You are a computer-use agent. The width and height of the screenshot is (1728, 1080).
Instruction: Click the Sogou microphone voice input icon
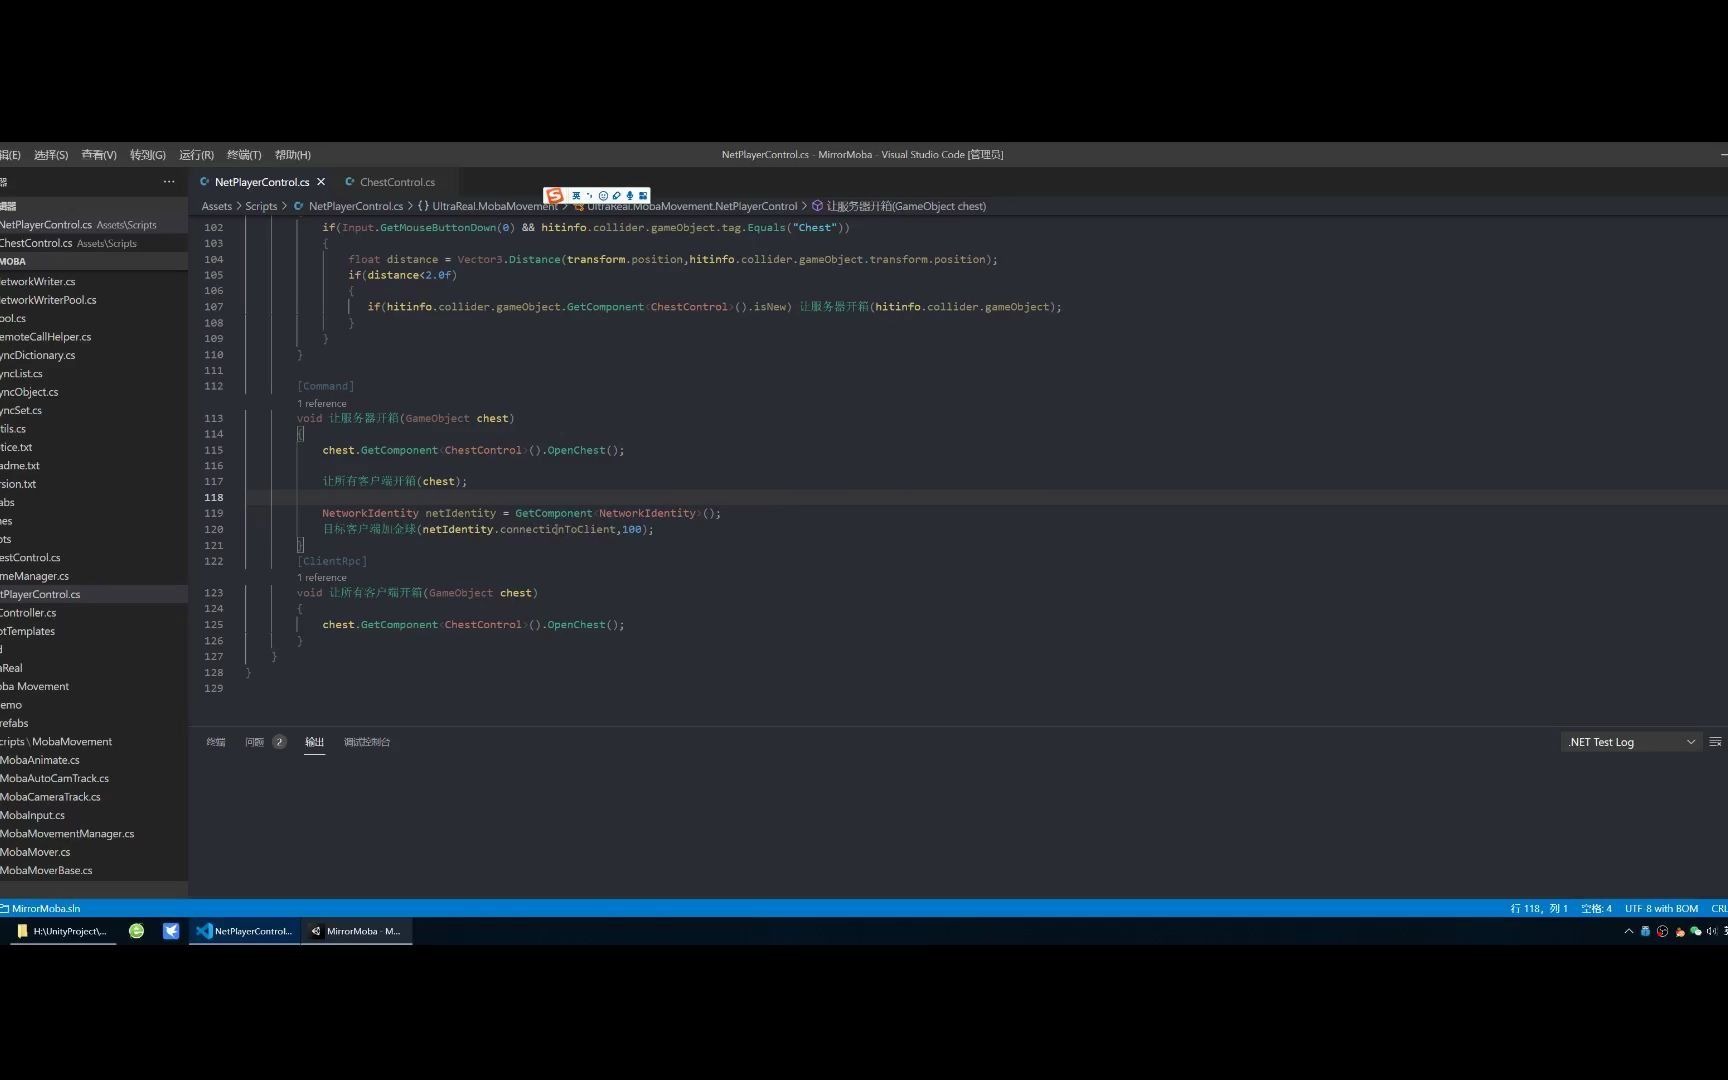coord(630,196)
